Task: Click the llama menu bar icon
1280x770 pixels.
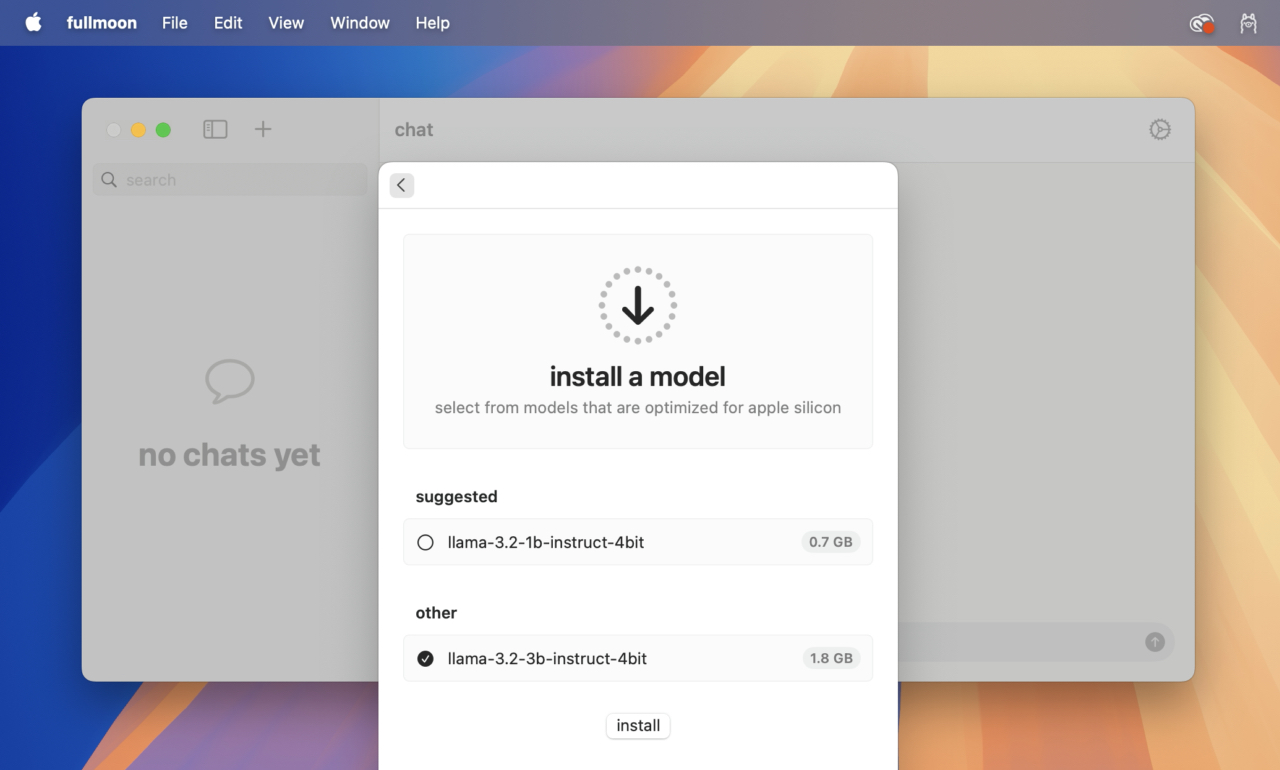Action: (x=1248, y=22)
